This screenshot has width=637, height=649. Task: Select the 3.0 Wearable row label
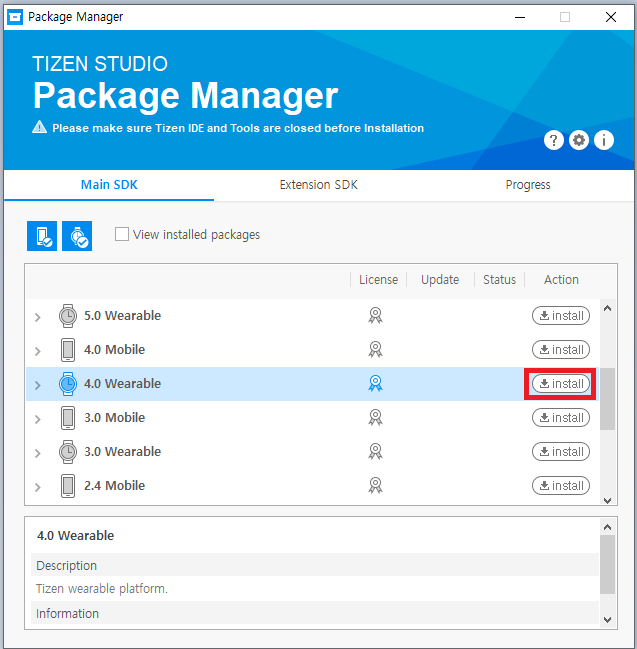click(123, 451)
